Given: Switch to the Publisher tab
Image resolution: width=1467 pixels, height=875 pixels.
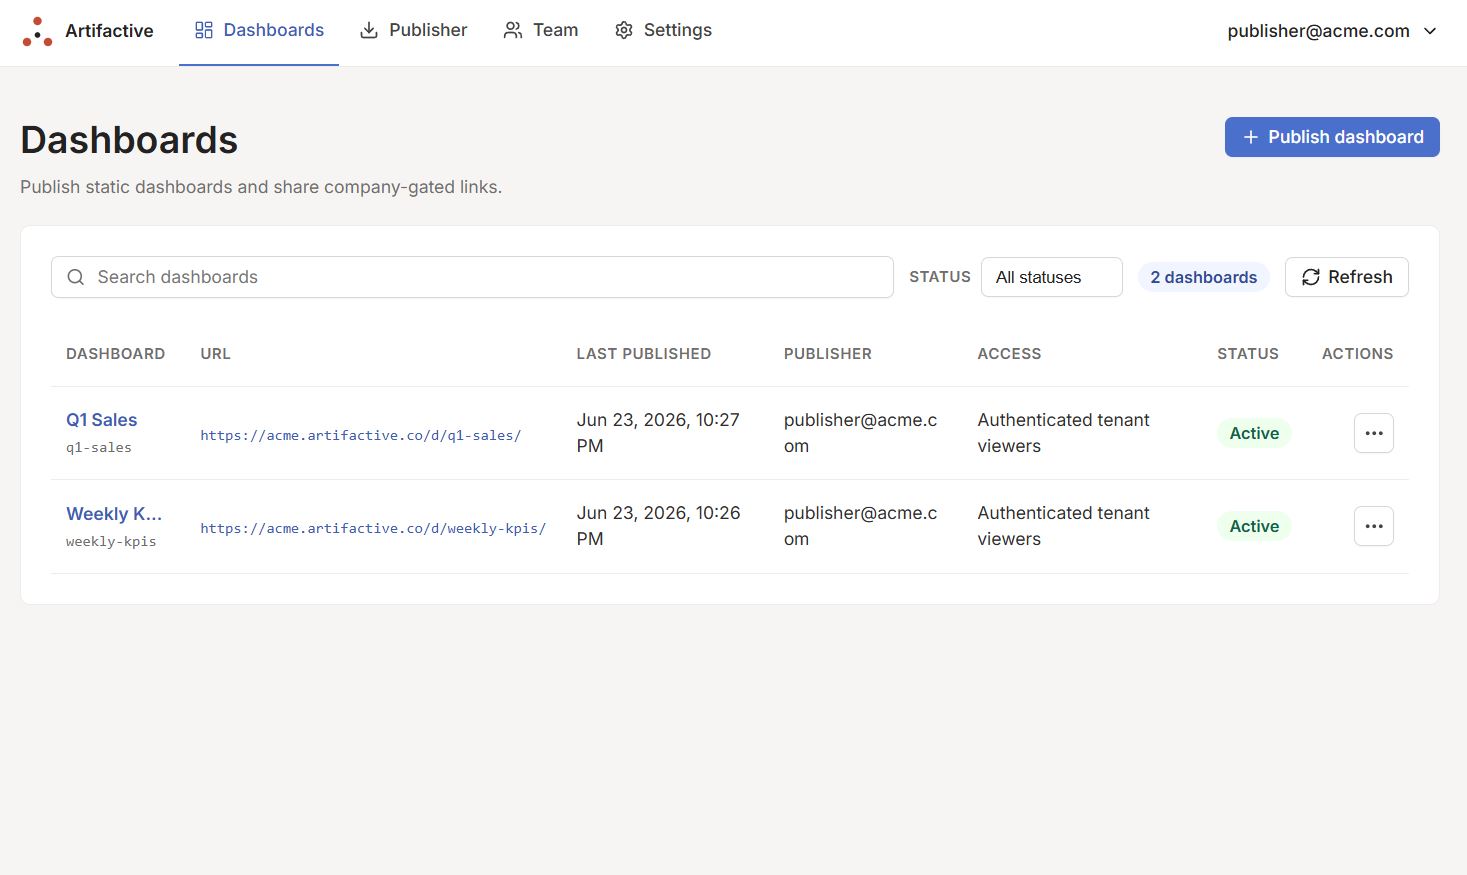Looking at the screenshot, I should pyautogui.click(x=413, y=31).
